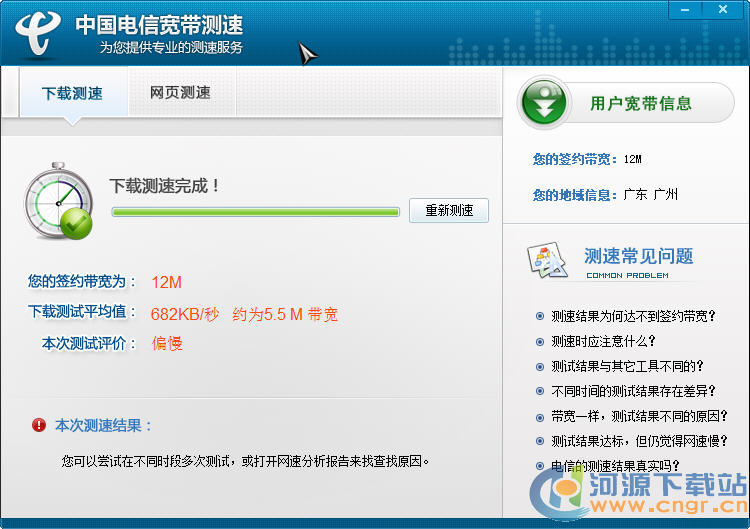Click the common problems document icon
The width and height of the screenshot is (750, 529).
547,260
